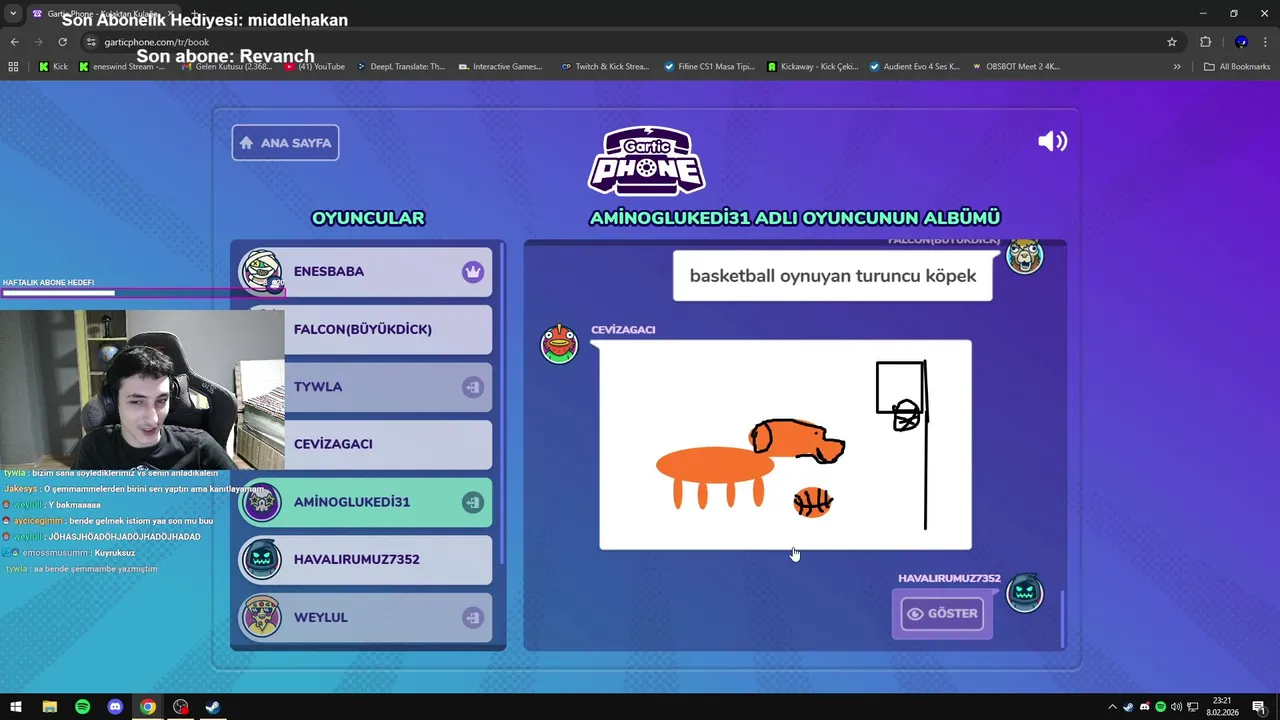Open Spotify from the taskbar
The image size is (1280, 720).
point(82,707)
